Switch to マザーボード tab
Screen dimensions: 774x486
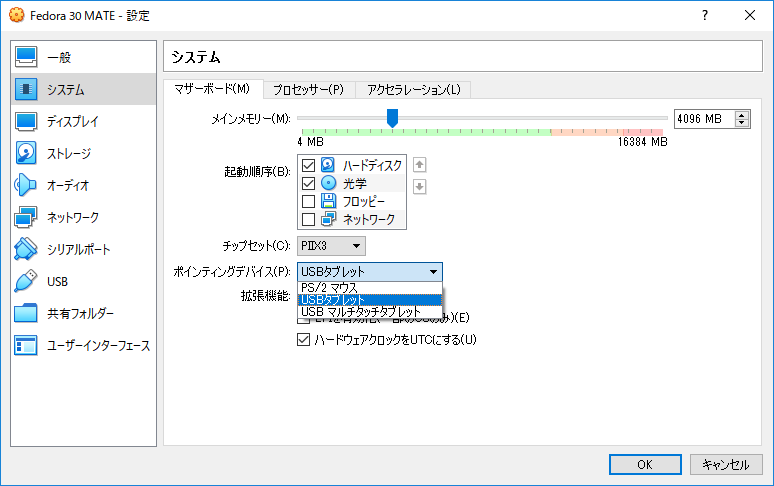click(213, 89)
